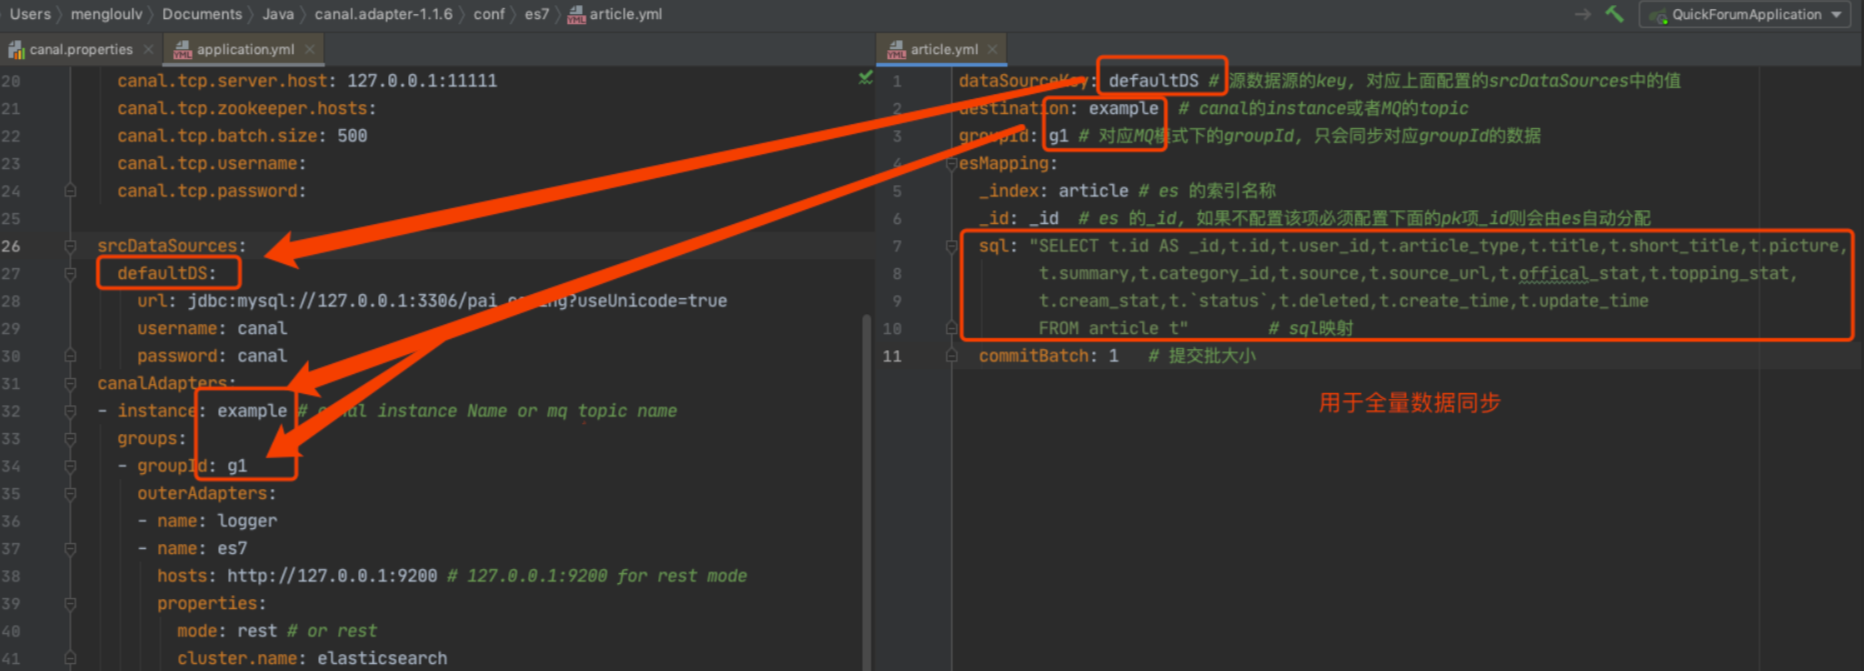Image resolution: width=1864 pixels, height=671 pixels.
Task: Click the 'password: canal' line
Action: [x=212, y=356]
